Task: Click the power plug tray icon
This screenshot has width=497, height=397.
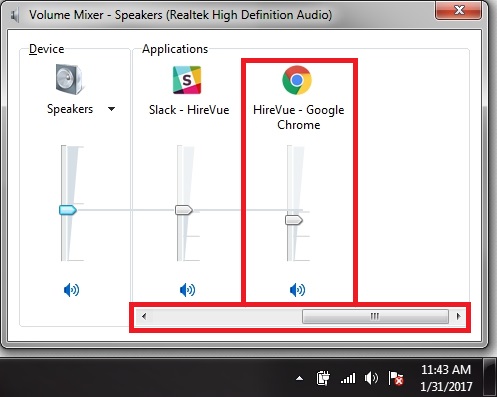Action: pos(323,378)
